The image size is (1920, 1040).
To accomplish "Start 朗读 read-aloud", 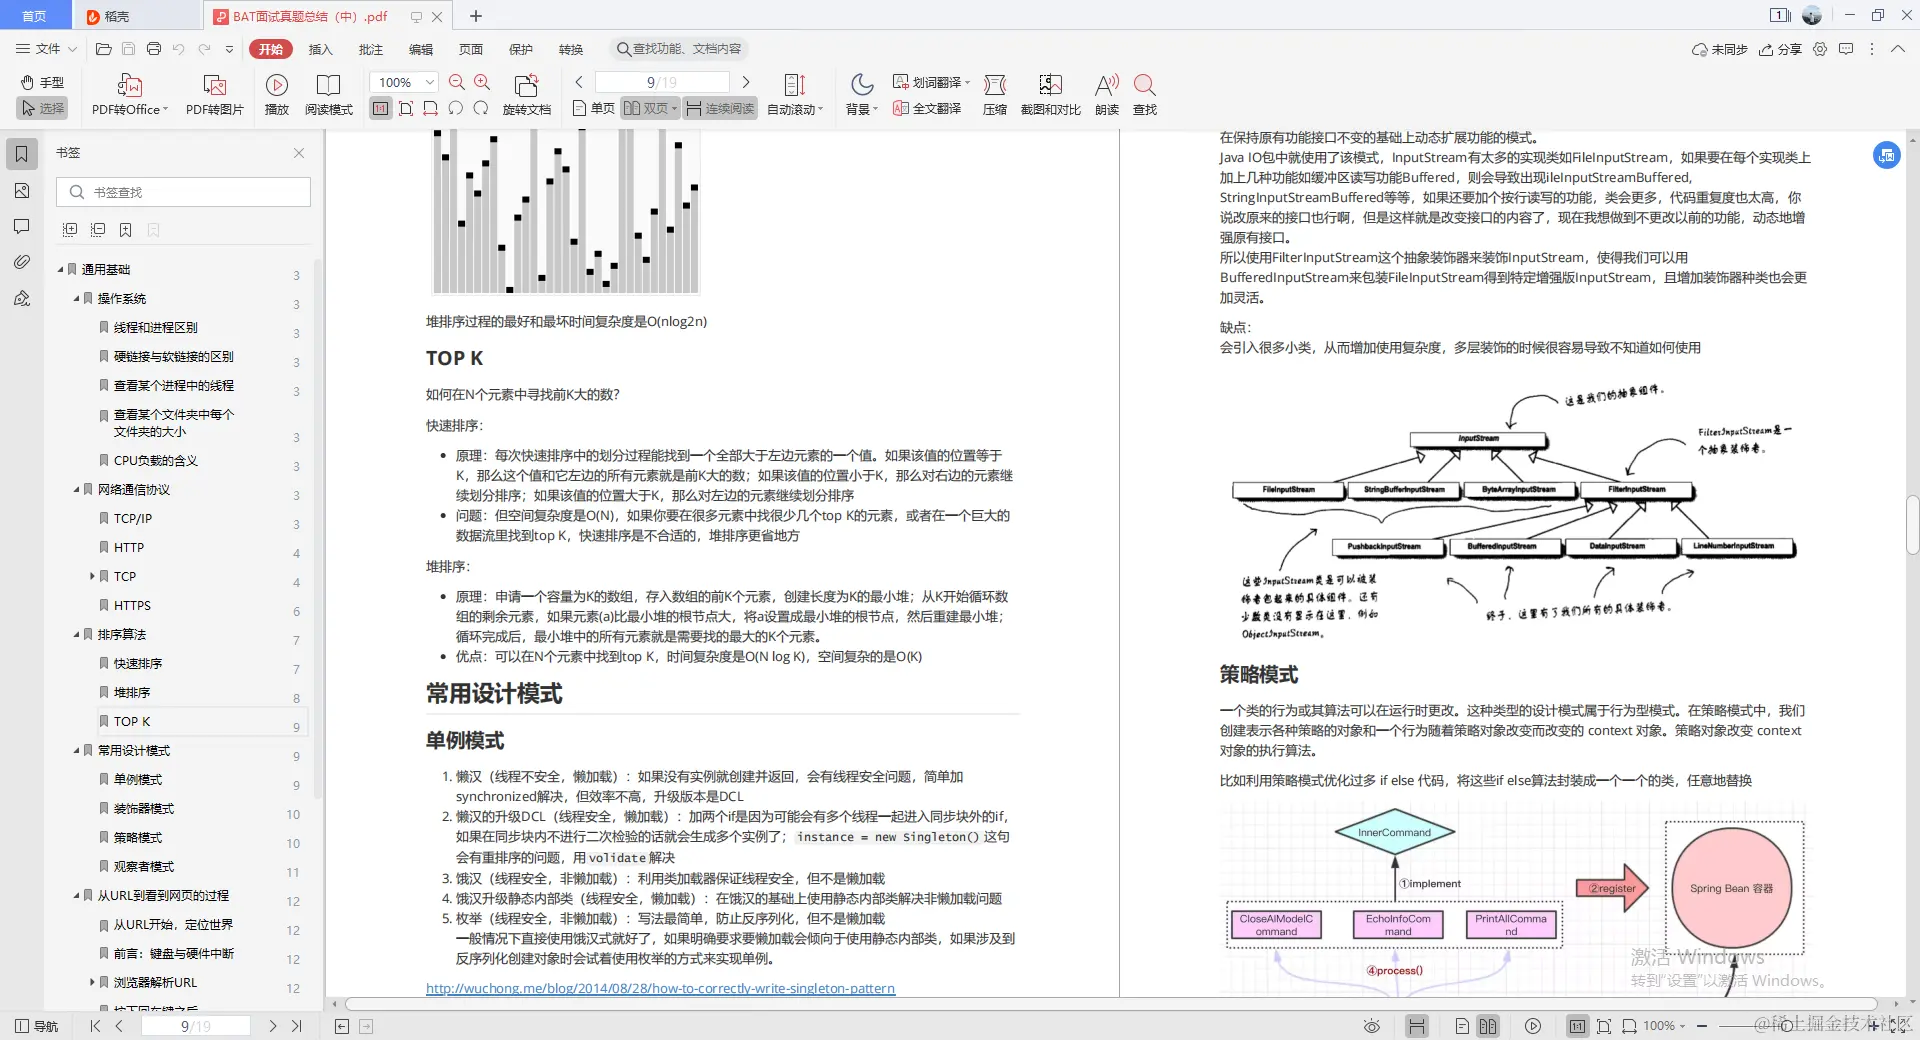I will 1106,95.
